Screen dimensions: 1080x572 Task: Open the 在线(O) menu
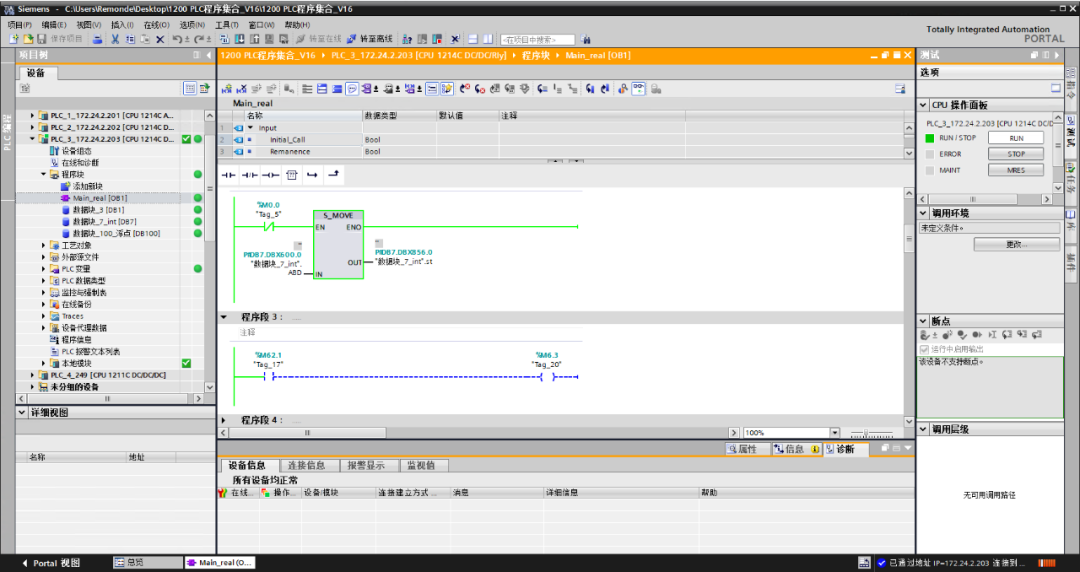(x=155, y=24)
